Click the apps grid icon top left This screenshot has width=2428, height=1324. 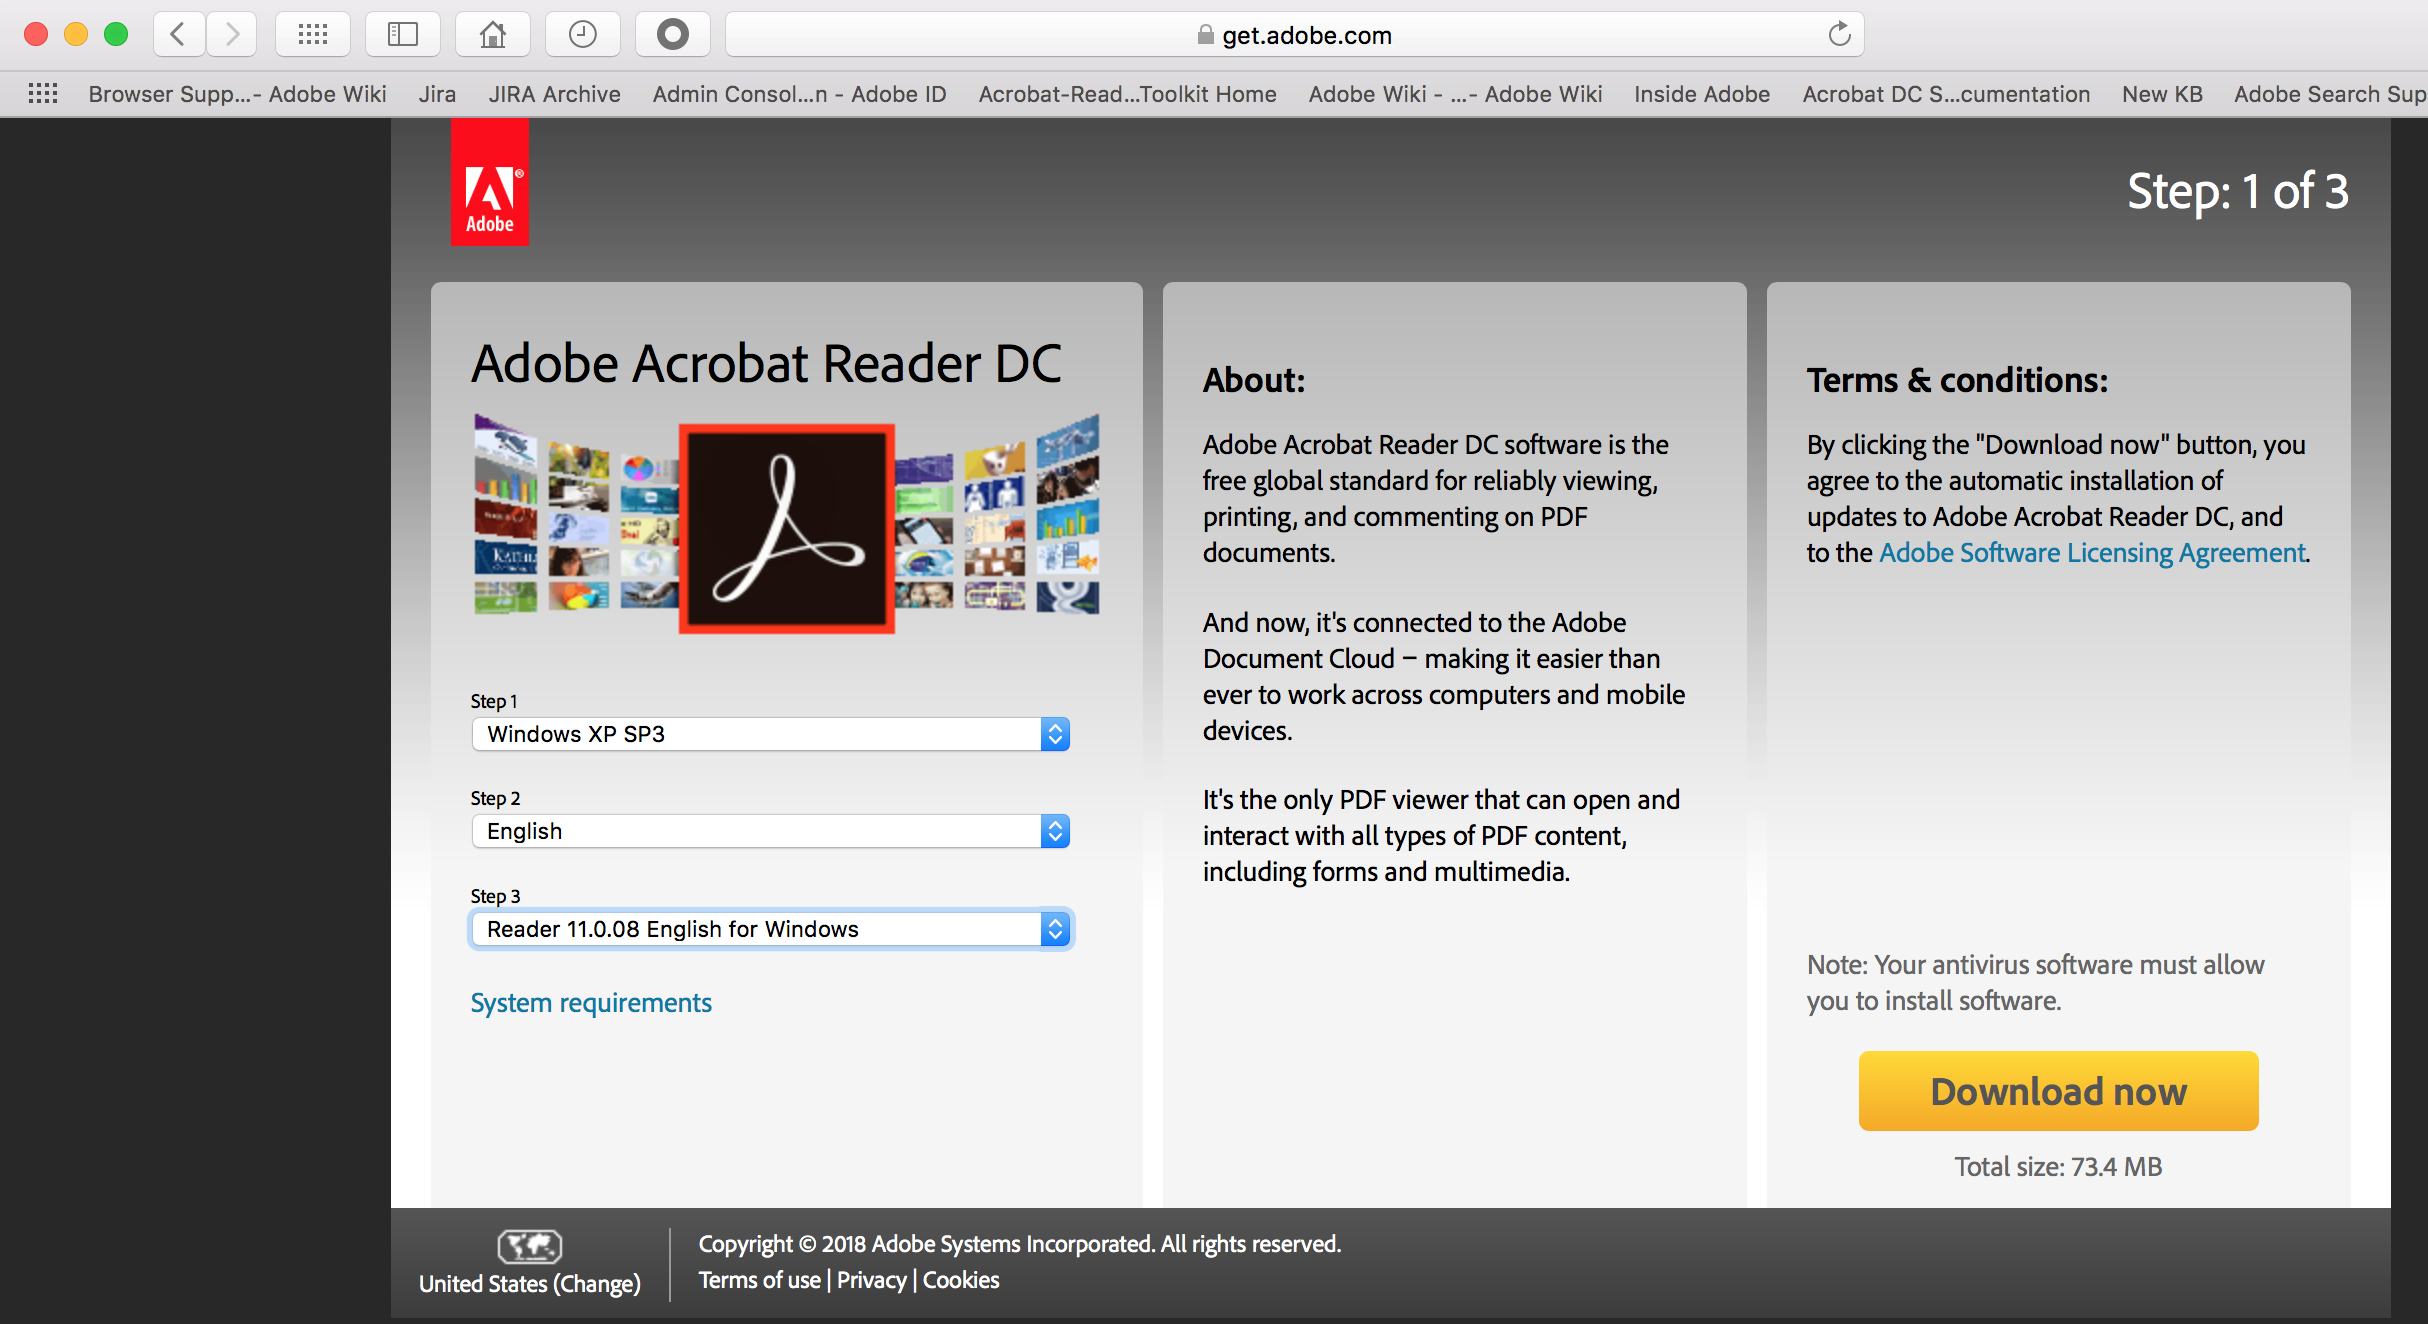315,34
